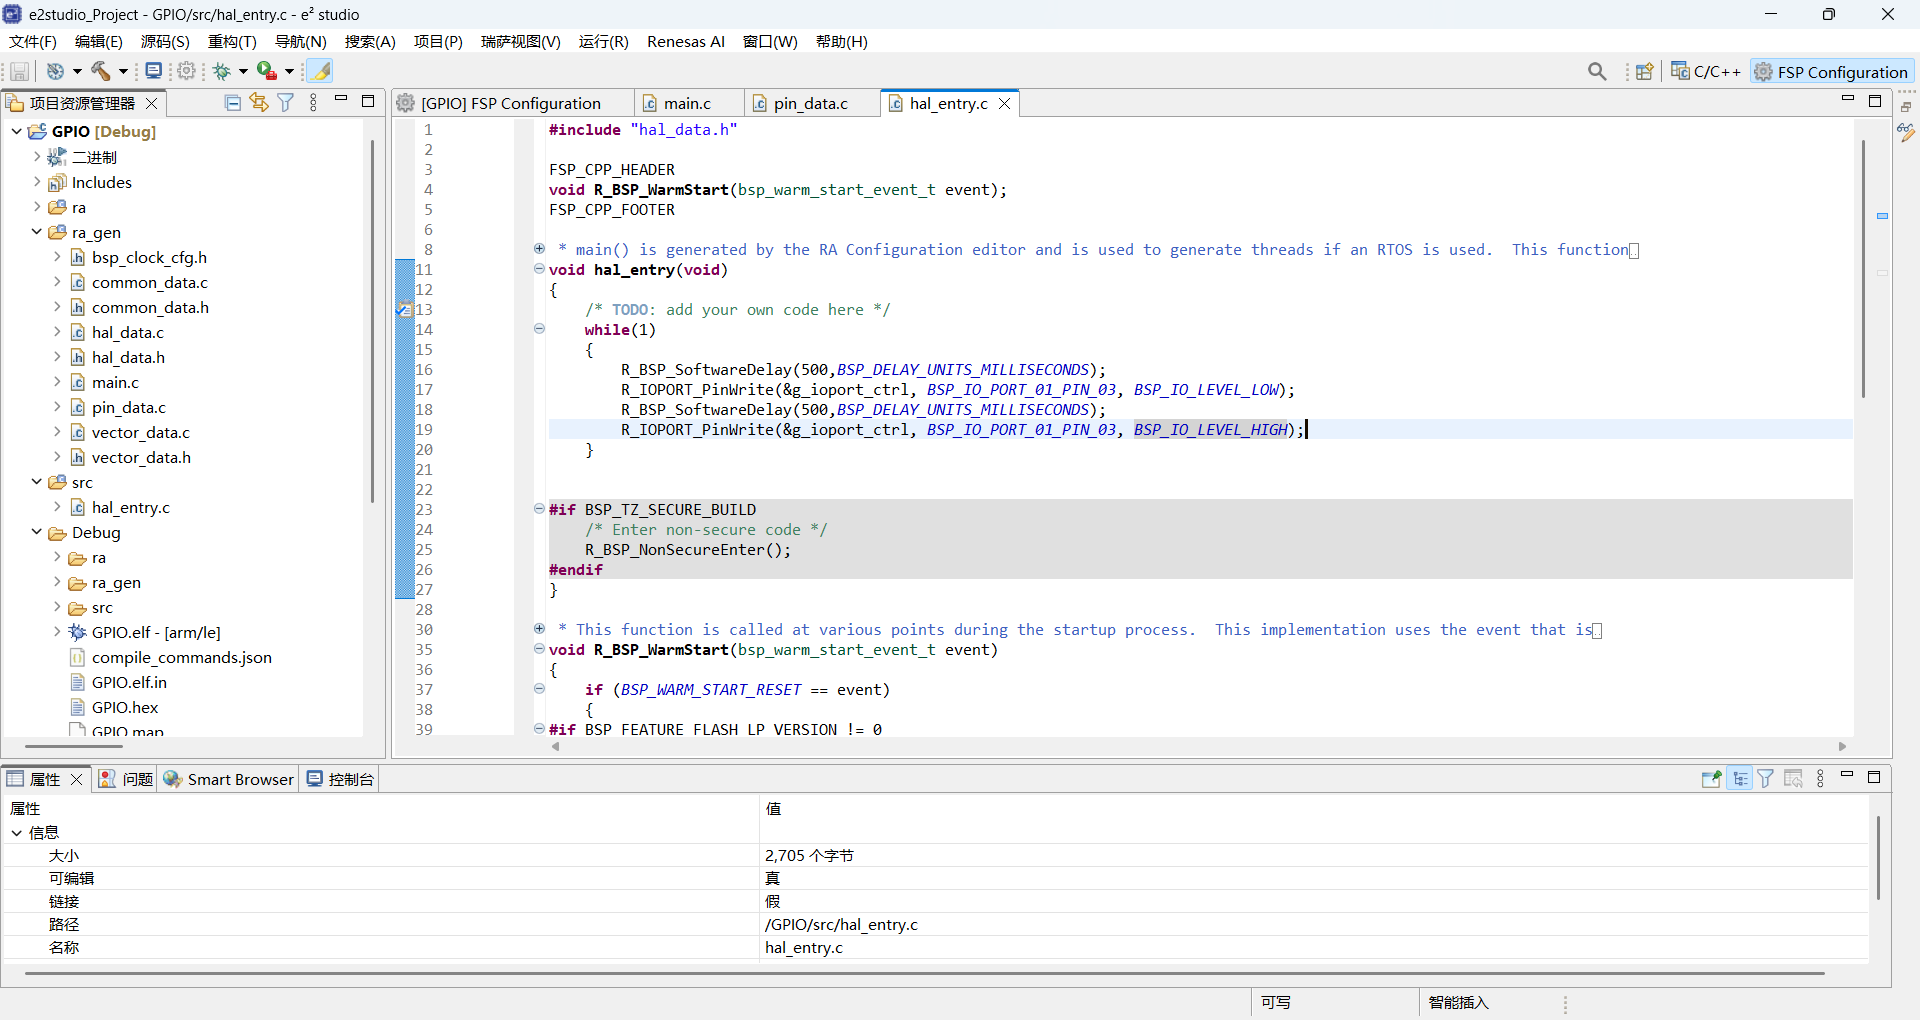Switch to the C/C++ perspective
This screenshot has height=1020, width=1920.
[x=1706, y=71]
